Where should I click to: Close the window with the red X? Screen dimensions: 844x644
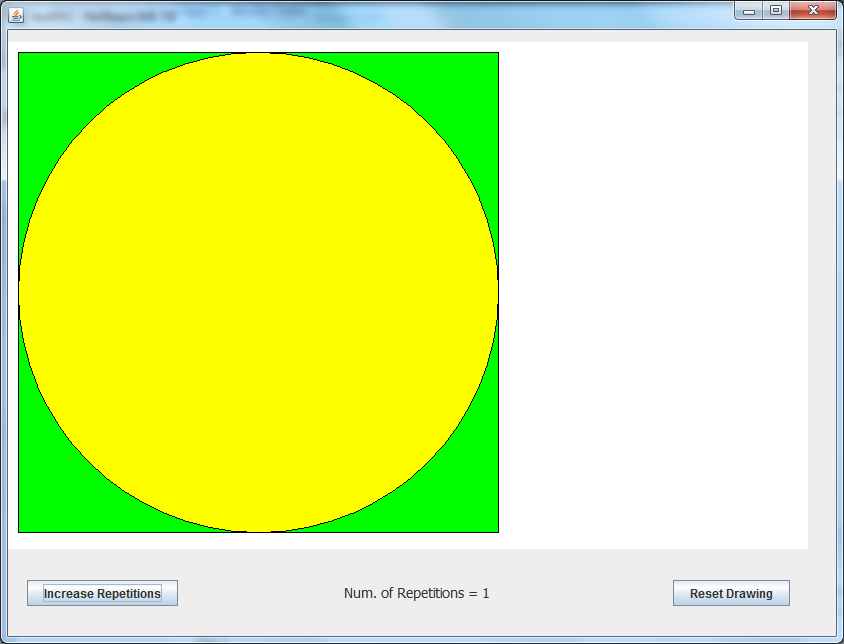pos(812,10)
